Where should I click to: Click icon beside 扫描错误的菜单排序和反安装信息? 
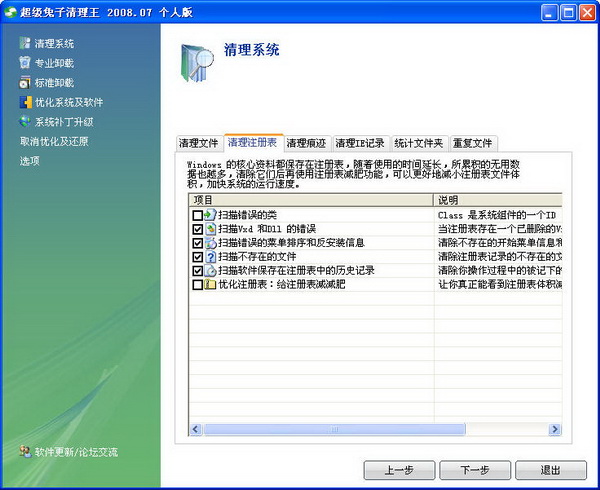(x=210, y=243)
